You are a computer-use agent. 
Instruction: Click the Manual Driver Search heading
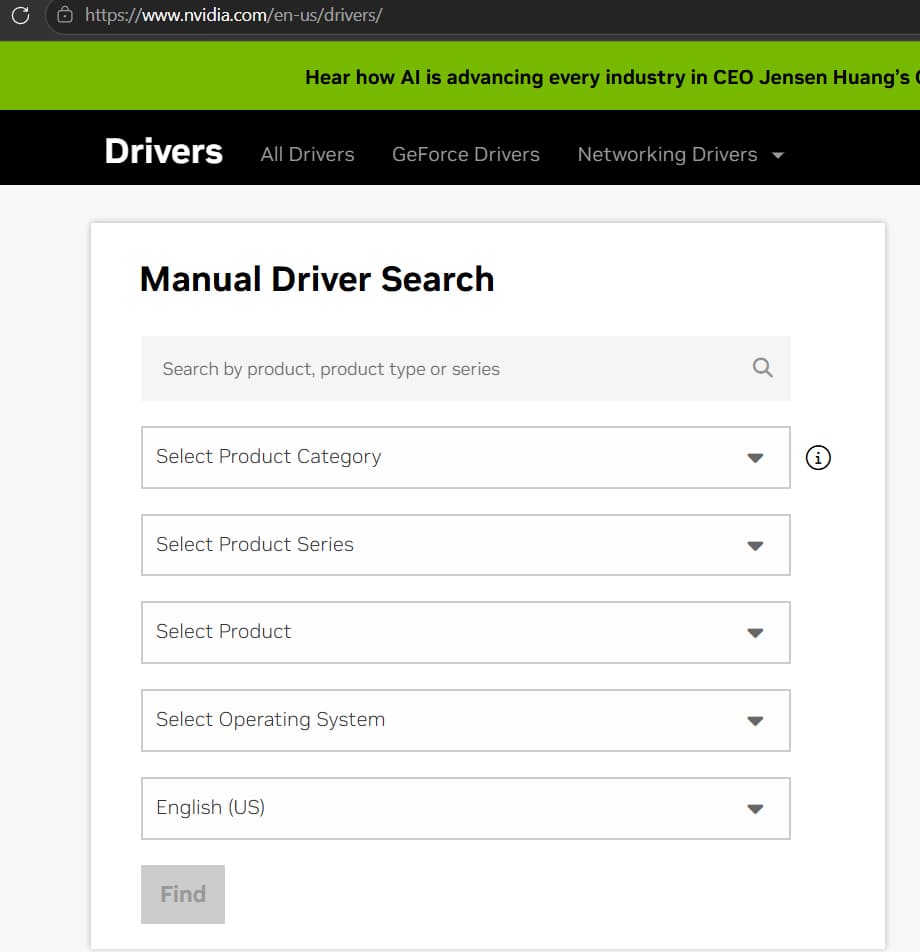point(317,279)
